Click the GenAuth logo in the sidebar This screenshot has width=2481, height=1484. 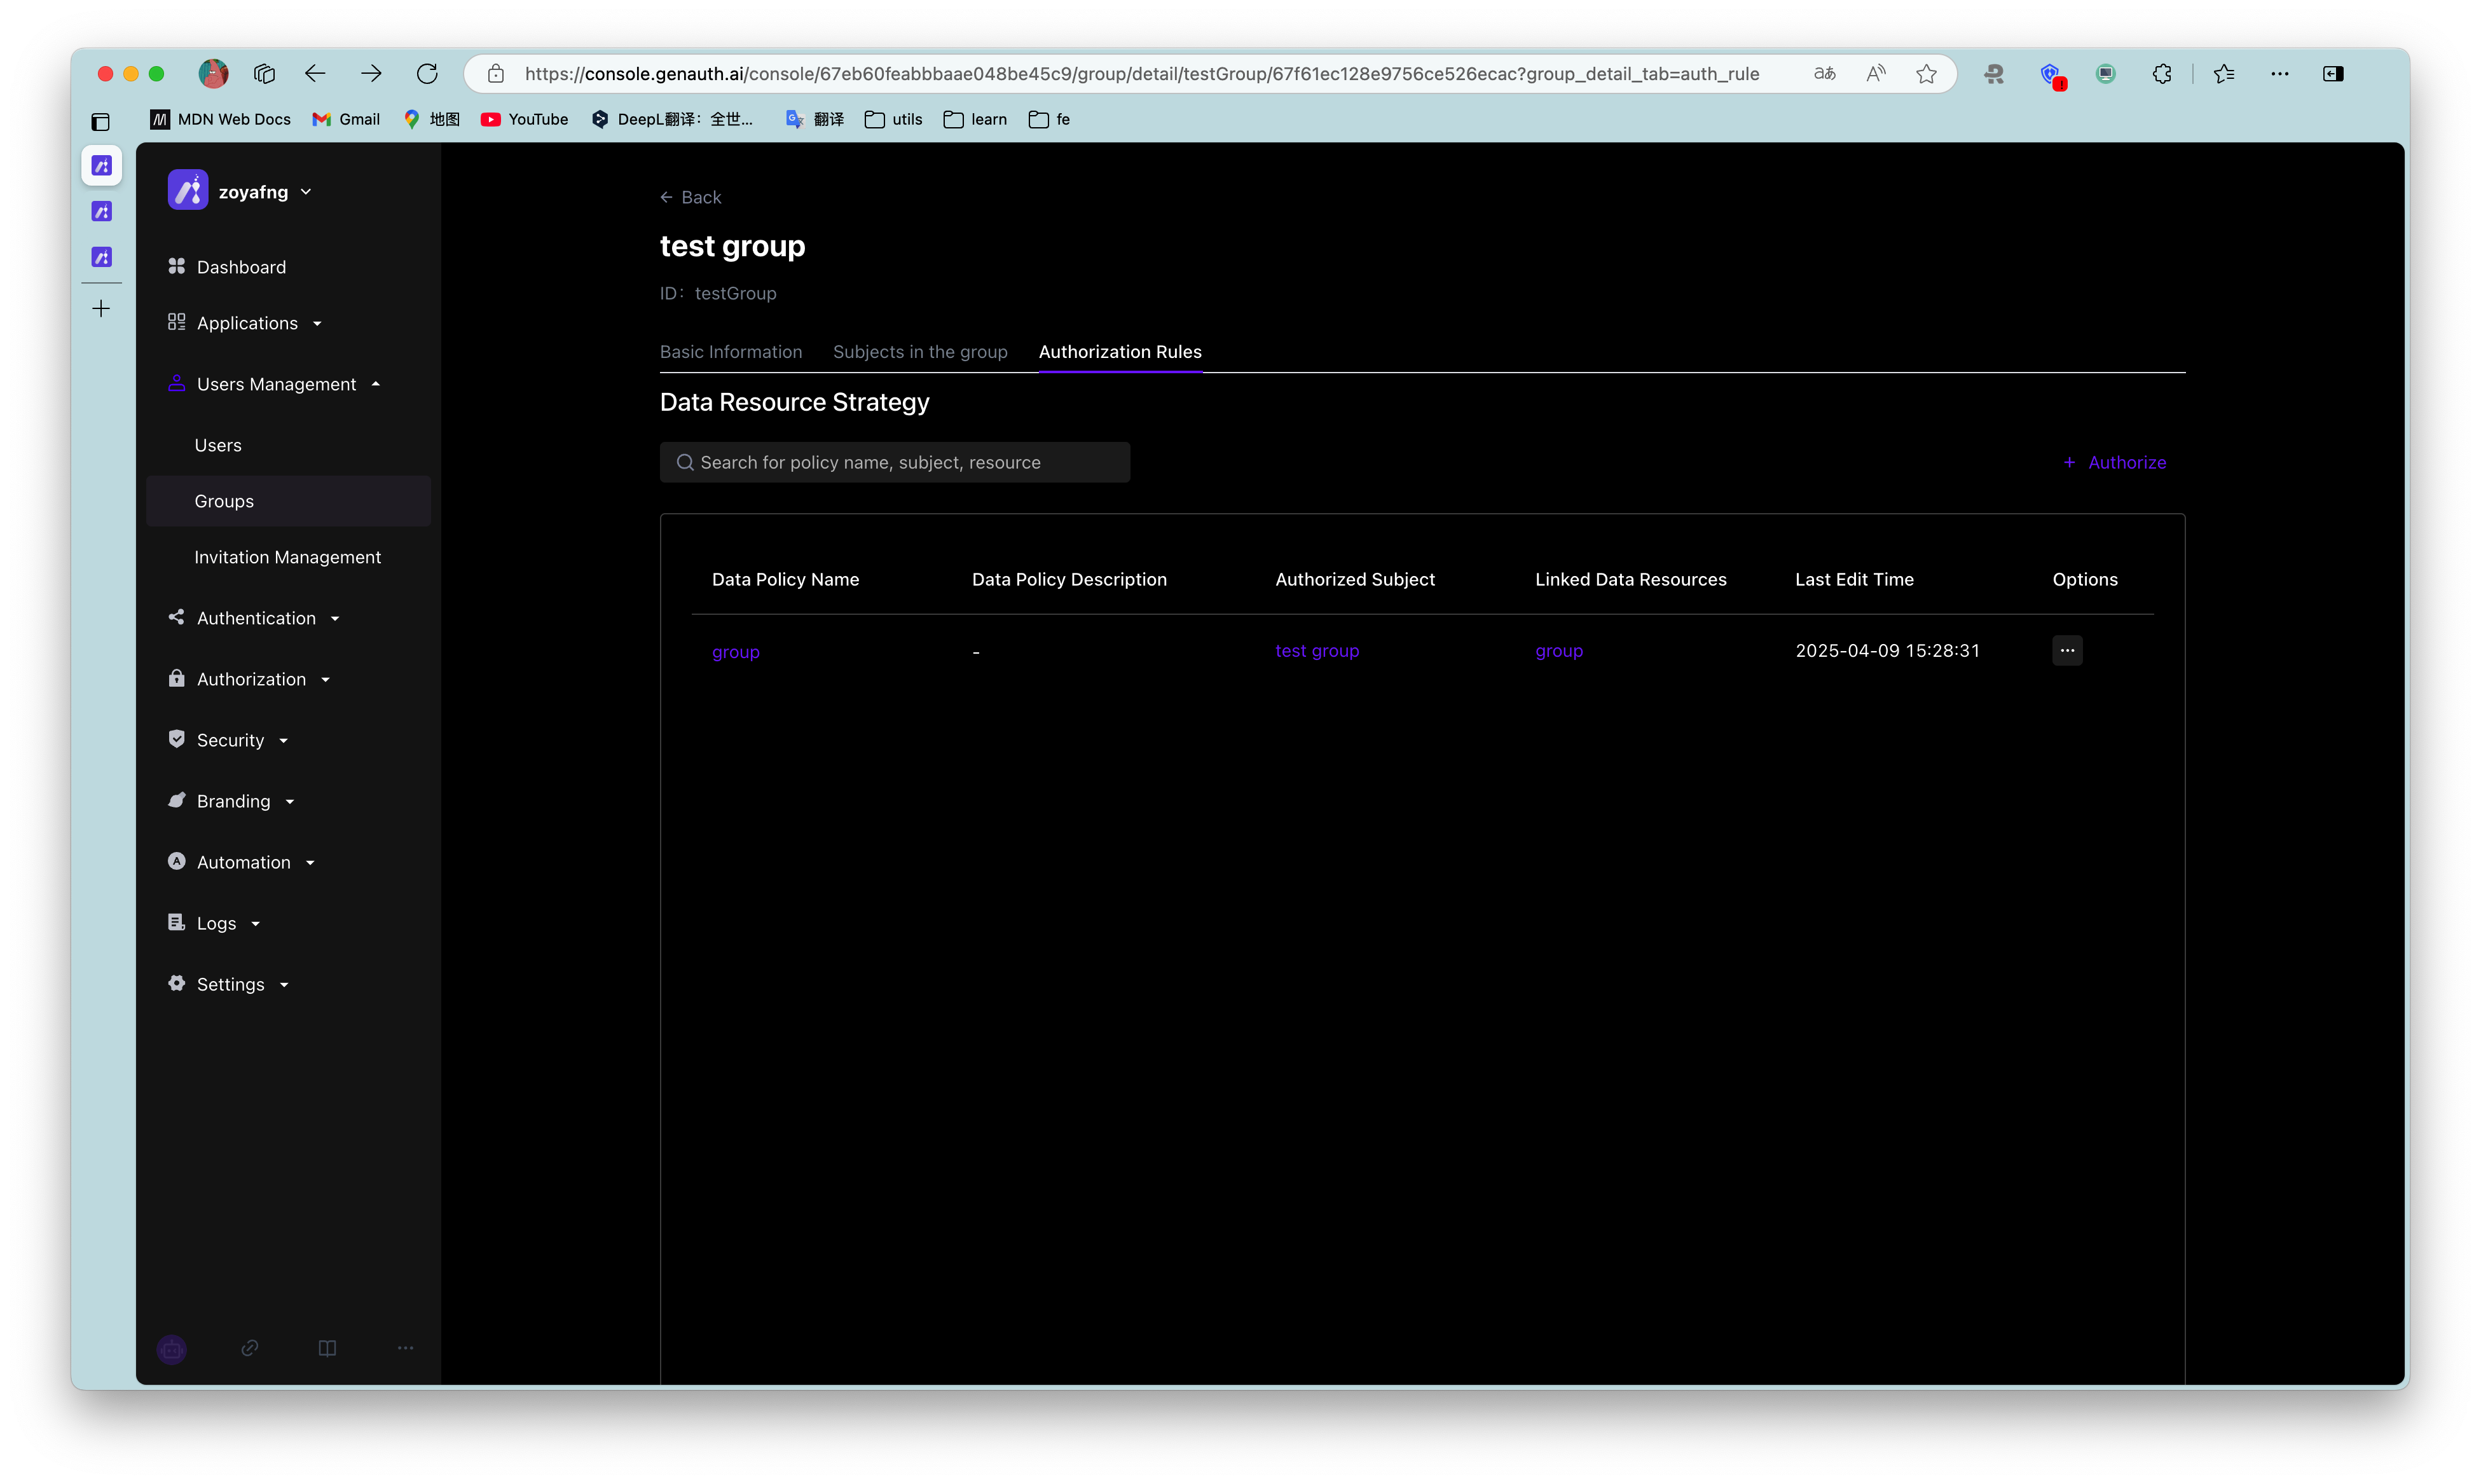coord(188,190)
